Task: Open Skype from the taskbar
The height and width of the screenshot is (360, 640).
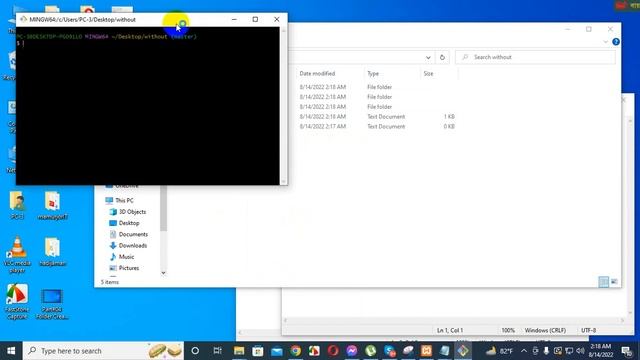Action: [x=389, y=351]
